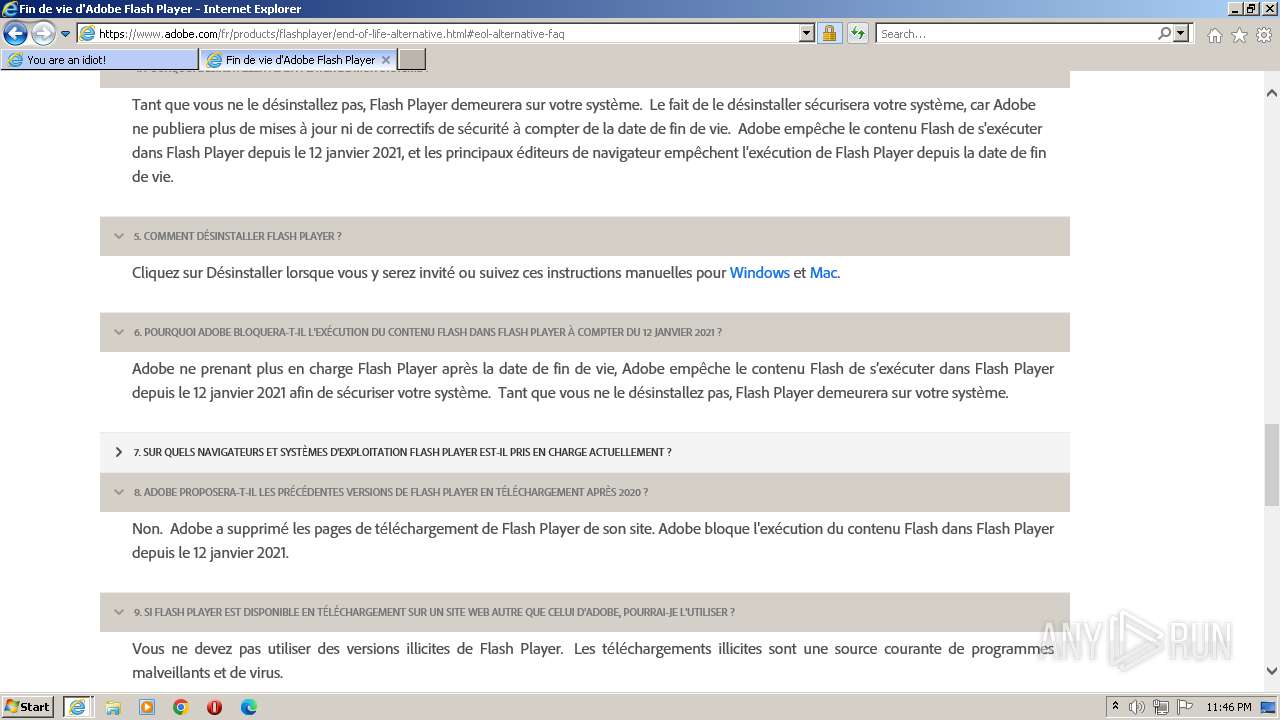Click the Internet Explorer title bar icon

(10, 9)
